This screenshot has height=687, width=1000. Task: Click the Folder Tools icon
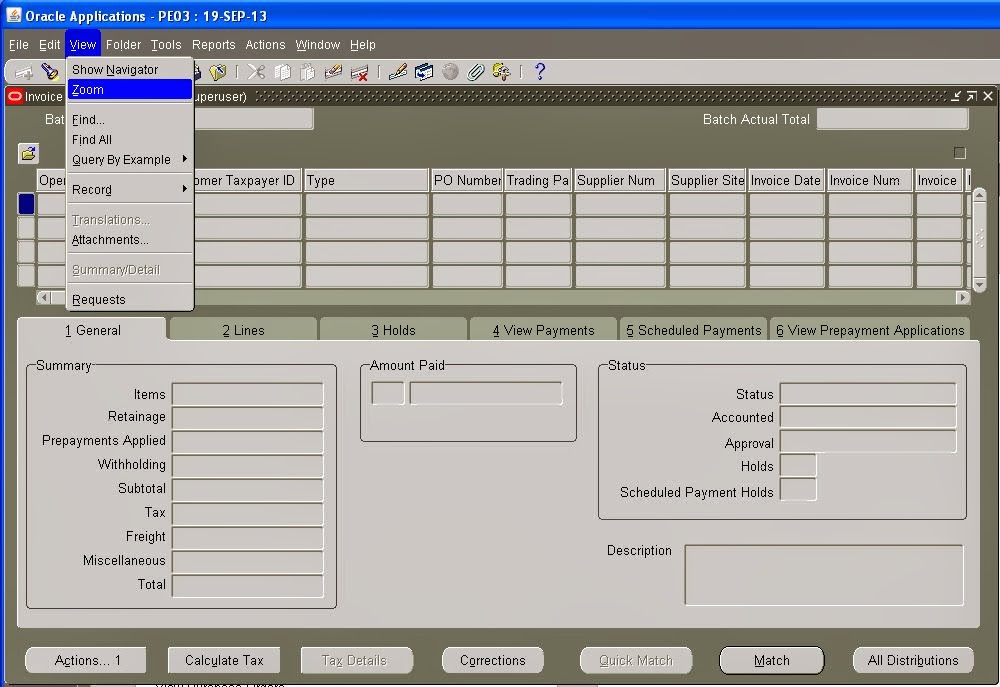pos(501,72)
